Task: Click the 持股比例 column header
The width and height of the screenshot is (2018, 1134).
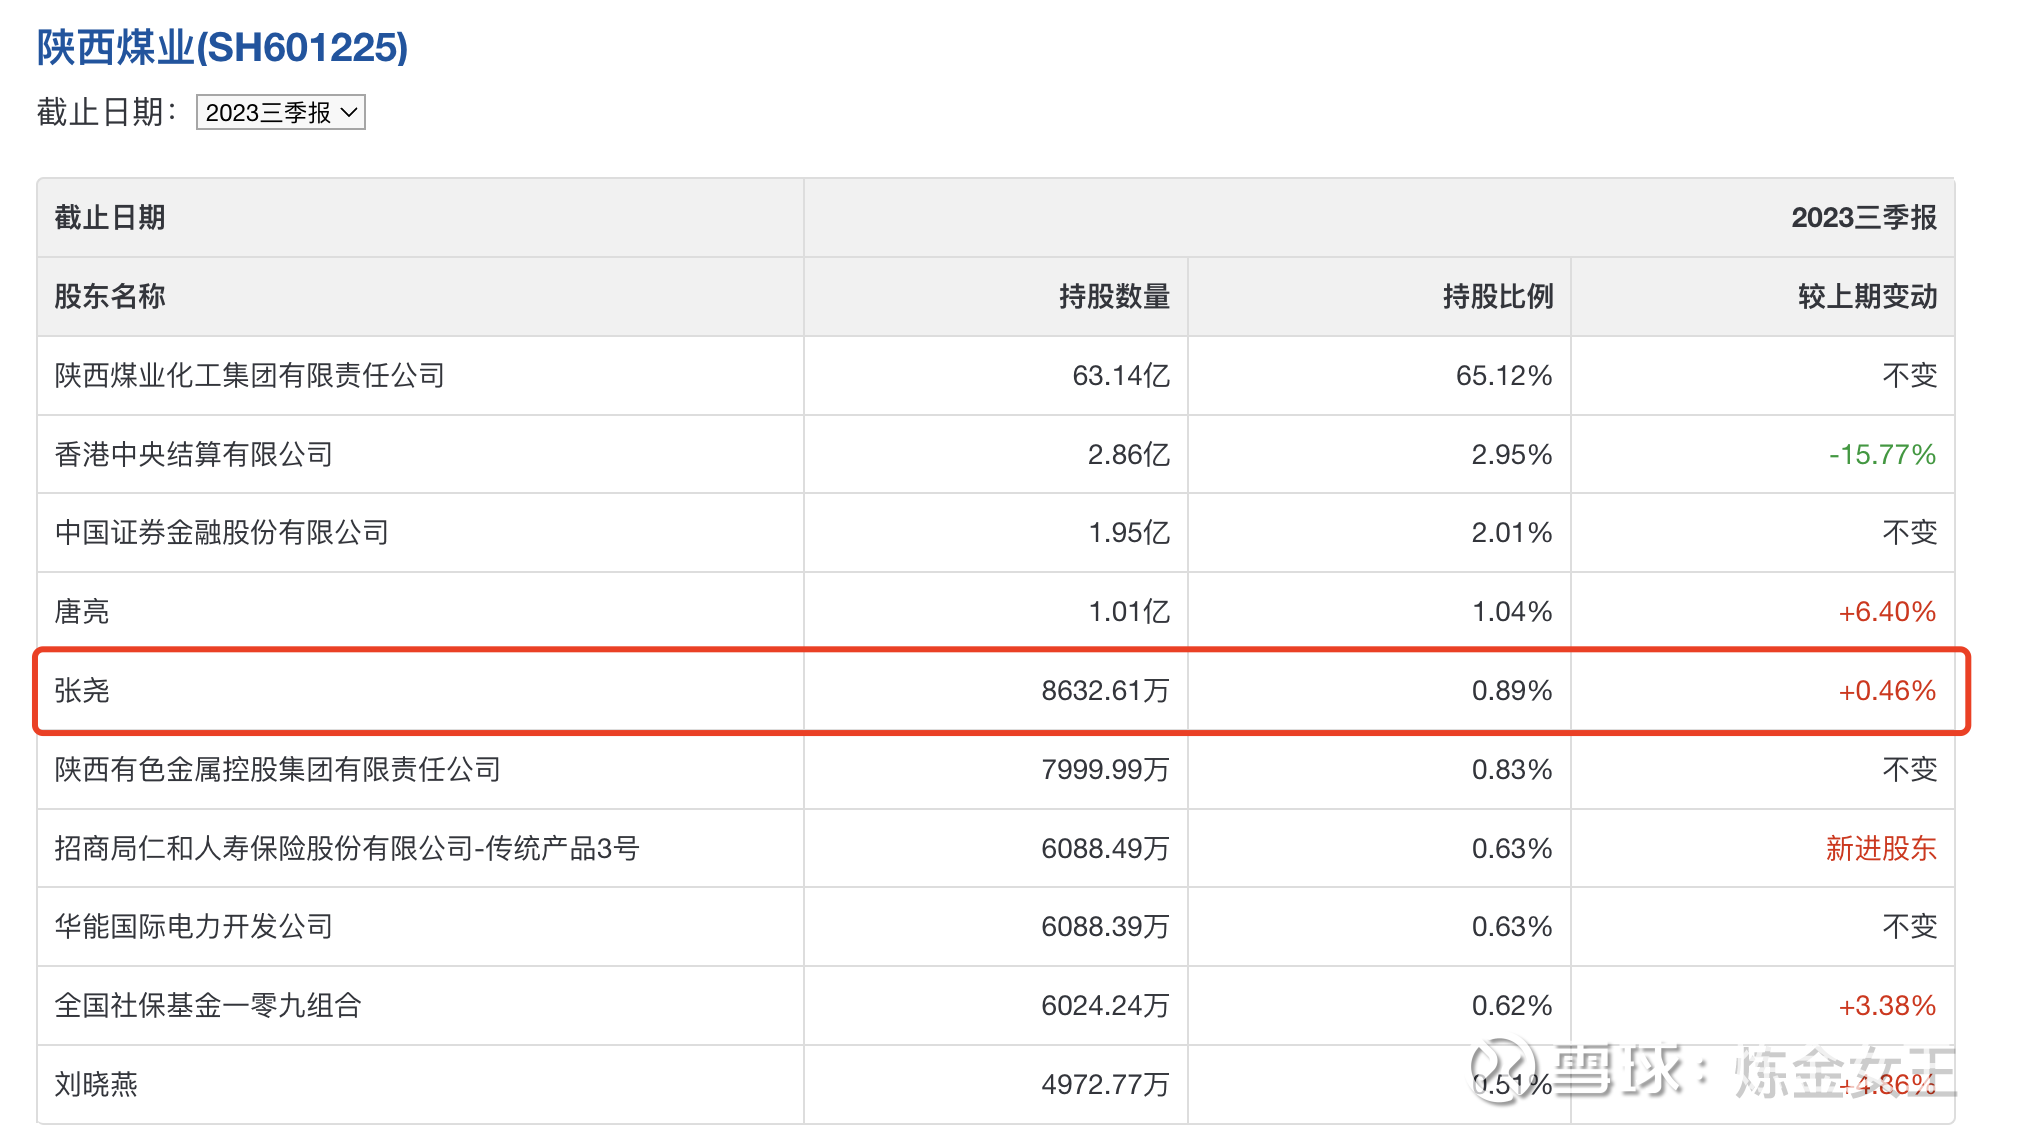Action: 1497,297
